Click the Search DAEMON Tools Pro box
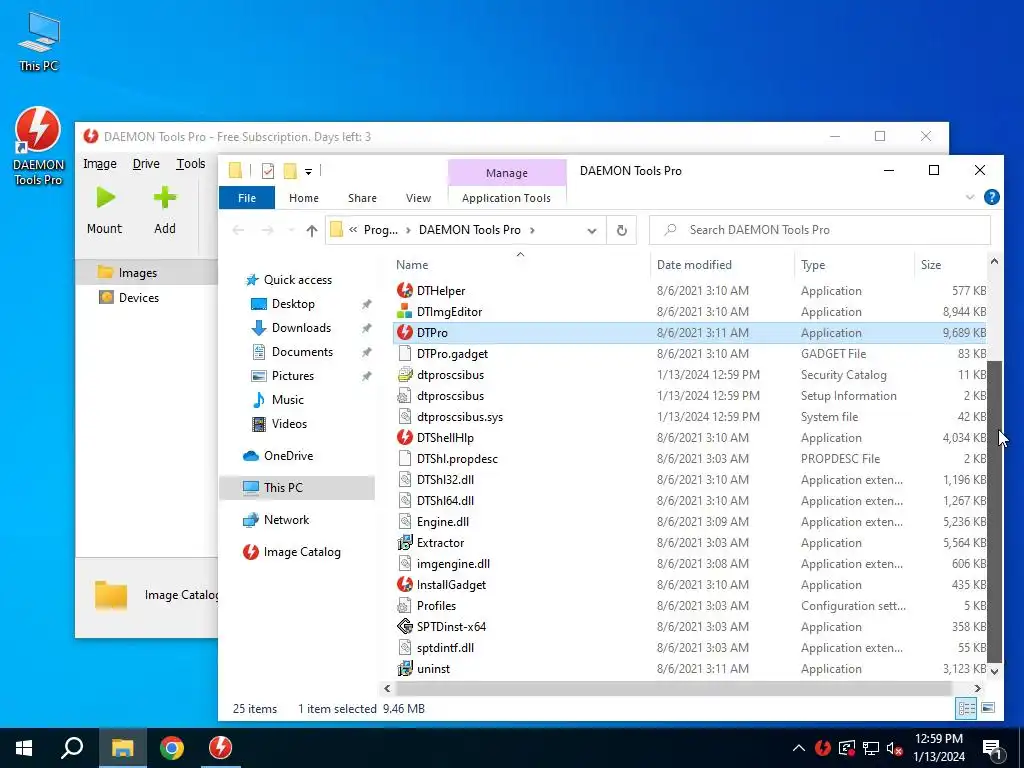Viewport: 1024px width, 768px height. [x=820, y=230]
